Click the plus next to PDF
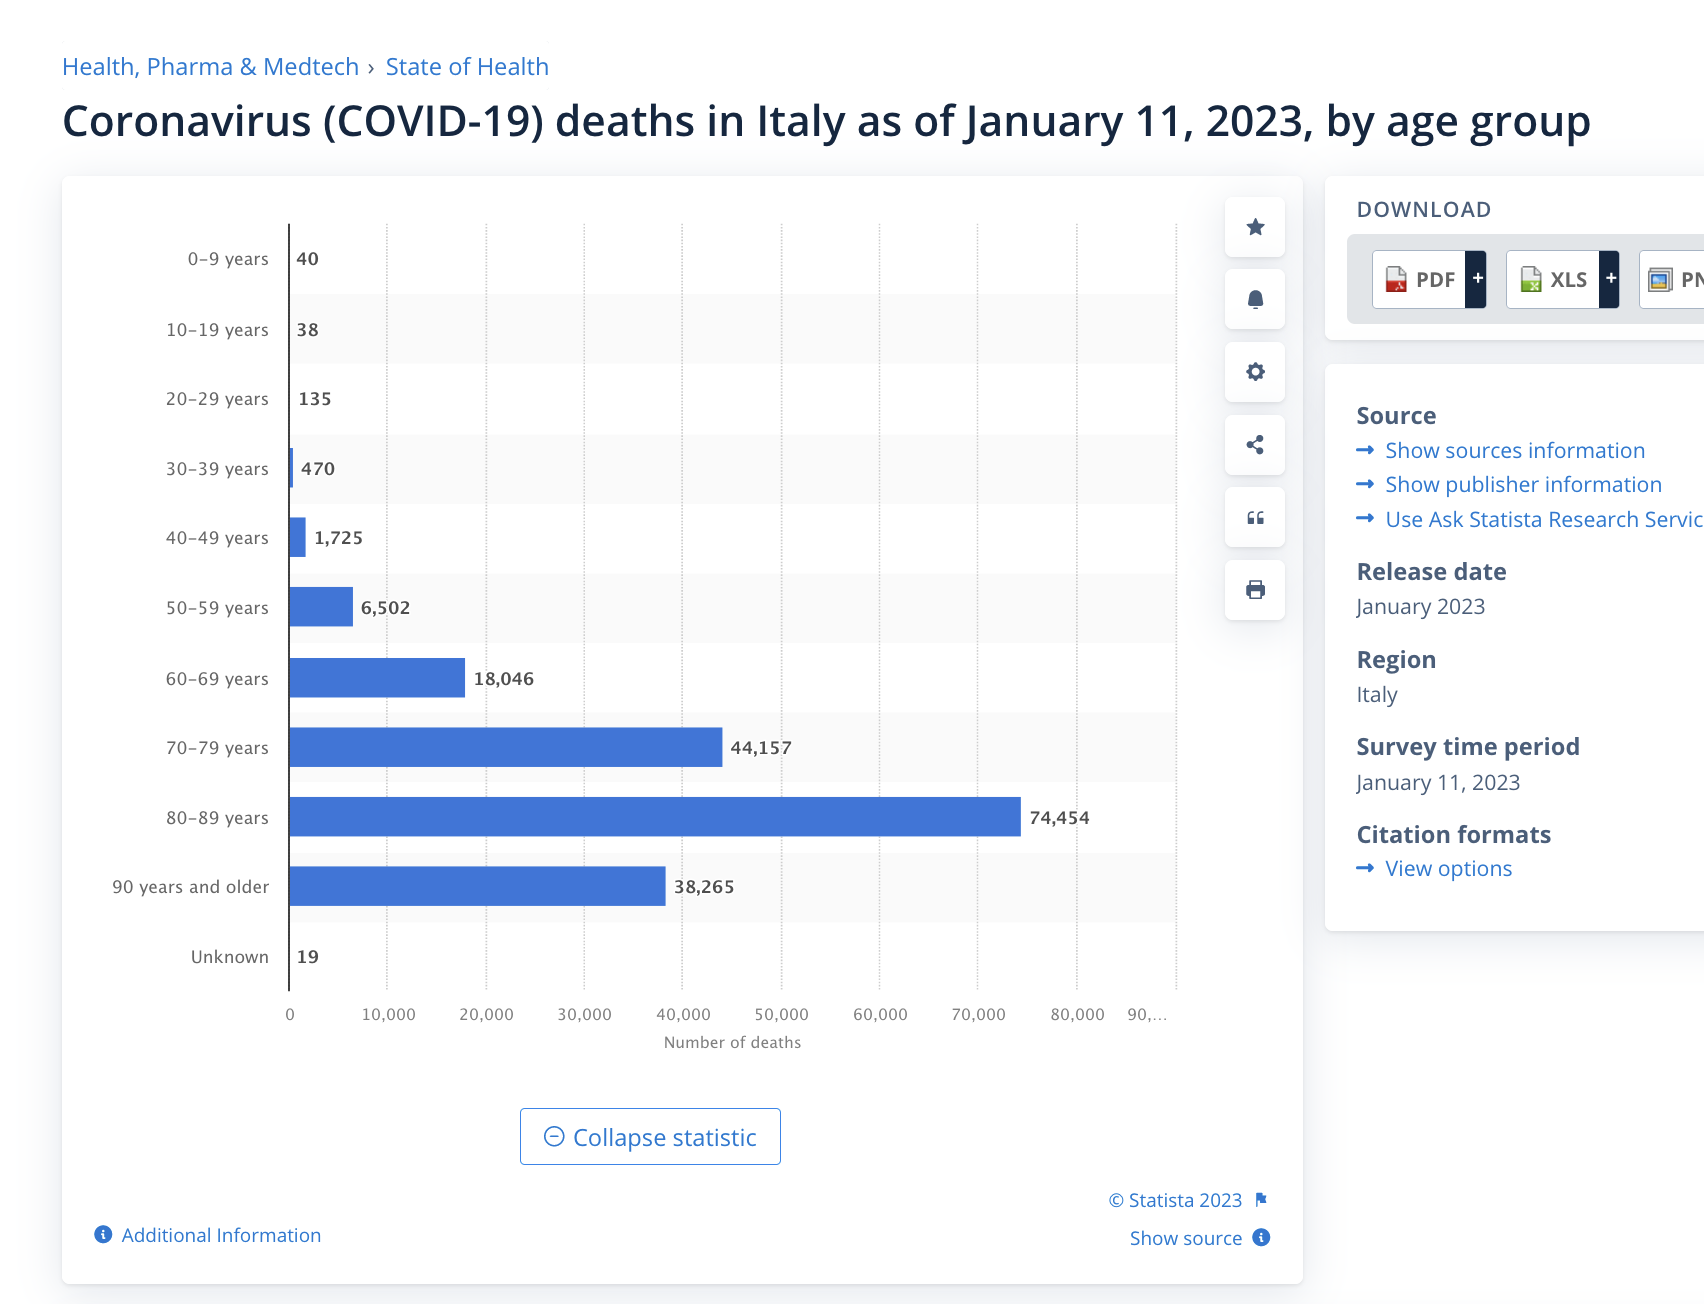 pyautogui.click(x=1477, y=279)
